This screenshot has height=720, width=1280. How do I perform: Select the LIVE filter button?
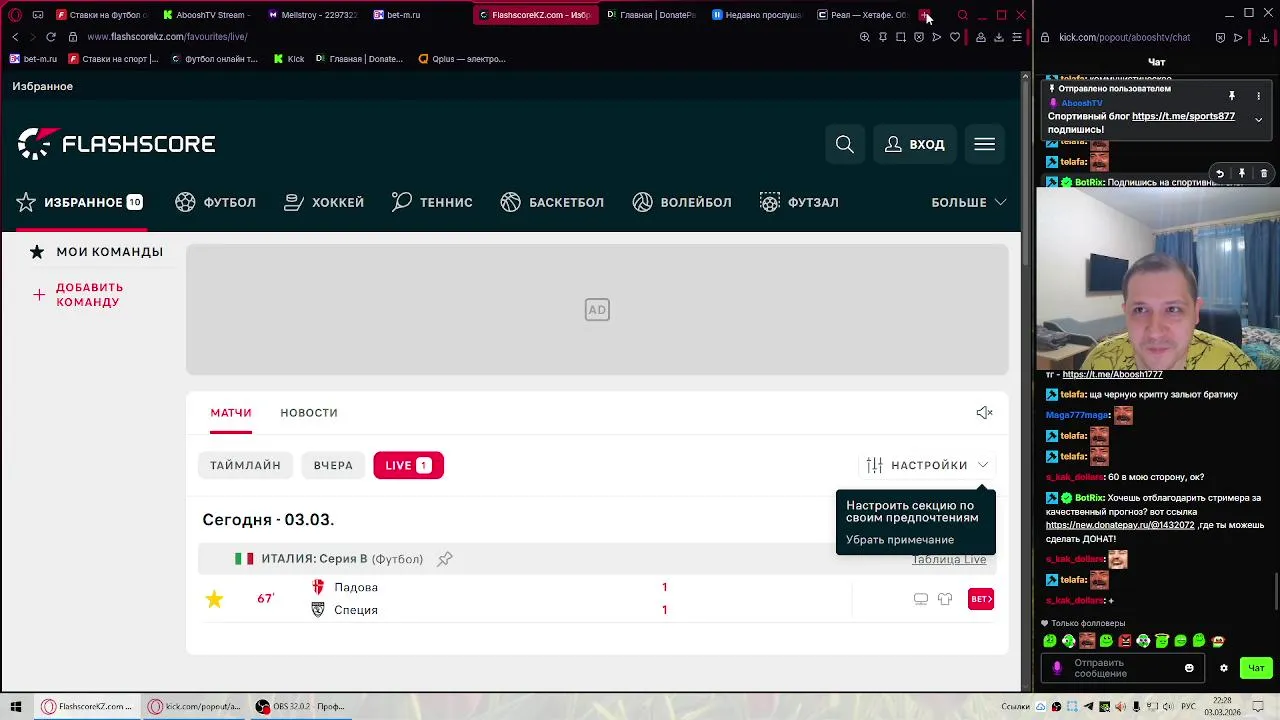click(x=408, y=465)
